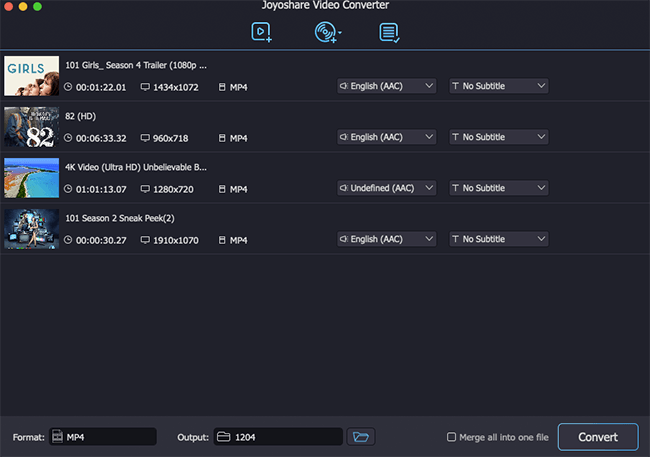The height and width of the screenshot is (457, 650).
Task: Minimize the window with the yellow button
Action: tap(23, 7)
